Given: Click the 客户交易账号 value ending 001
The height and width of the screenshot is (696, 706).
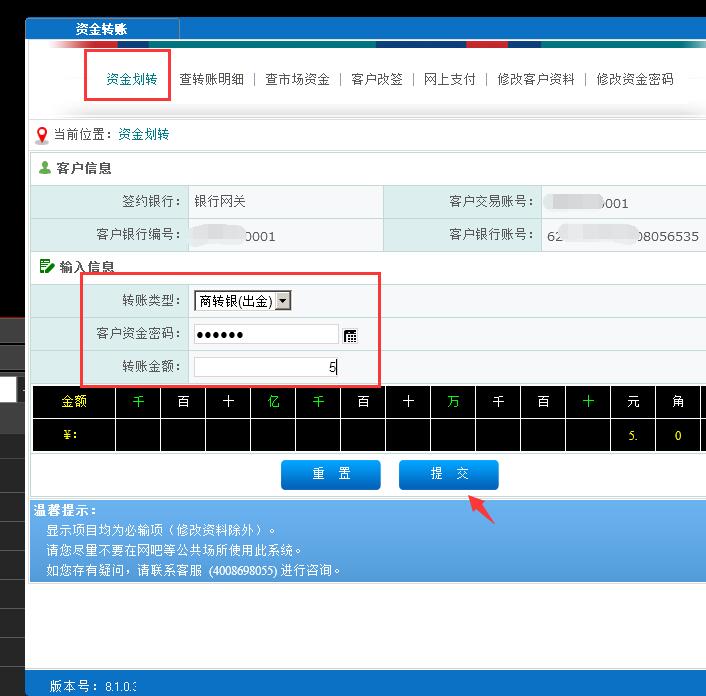Looking at the screenshot, I should [x=586, y=203].
